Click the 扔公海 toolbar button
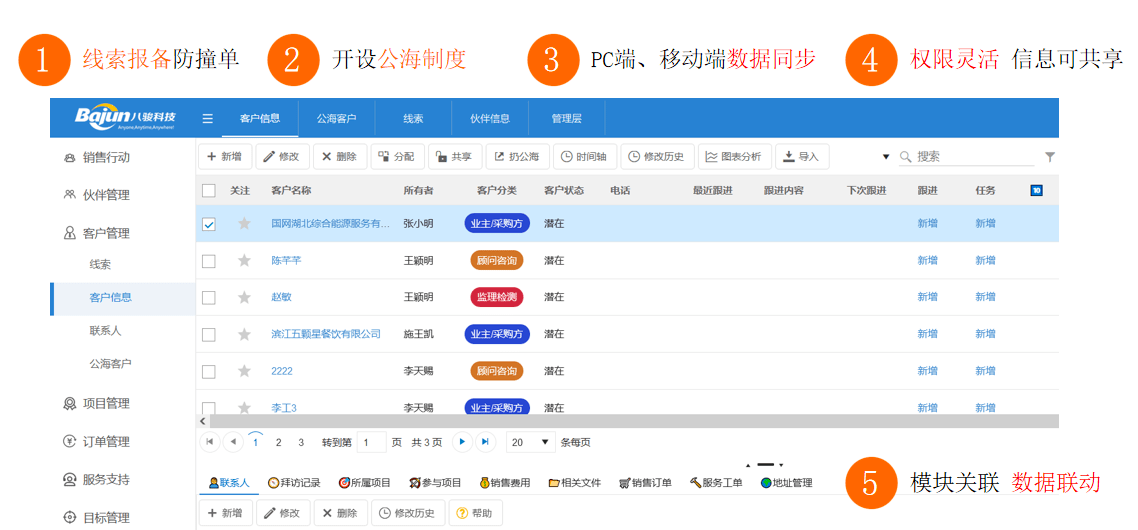Image resolution: width=1138 pixels, height=530 pixels. (517, 157)
